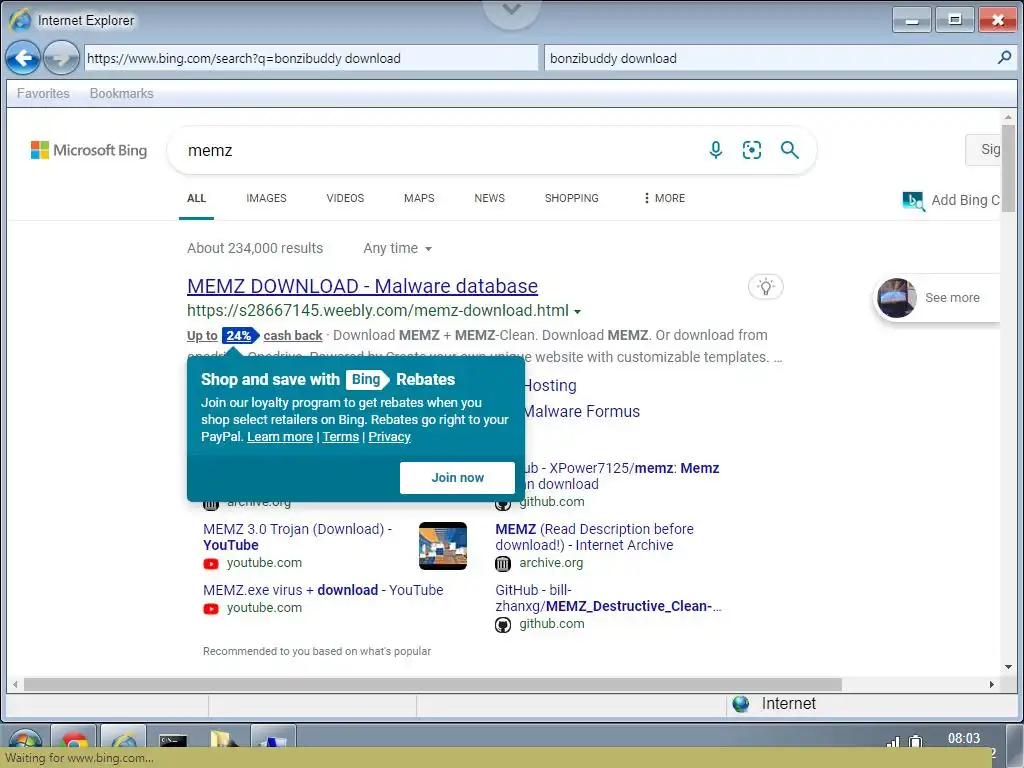Click the browser address bar URL field
This screenshot has width=1024, height=768.
click(x=312, y=58)
